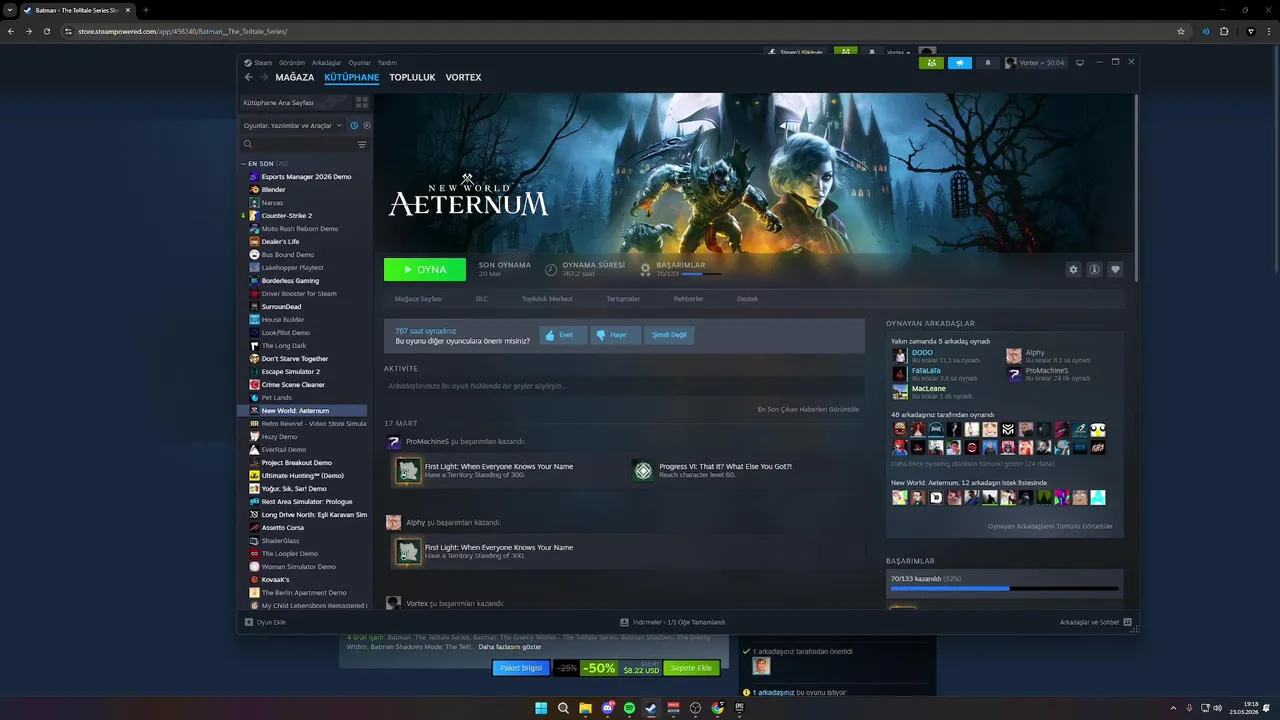1280x720 pixels.
Task: Open 'Progress VI' achievement icon
Action: pos(643,470)
